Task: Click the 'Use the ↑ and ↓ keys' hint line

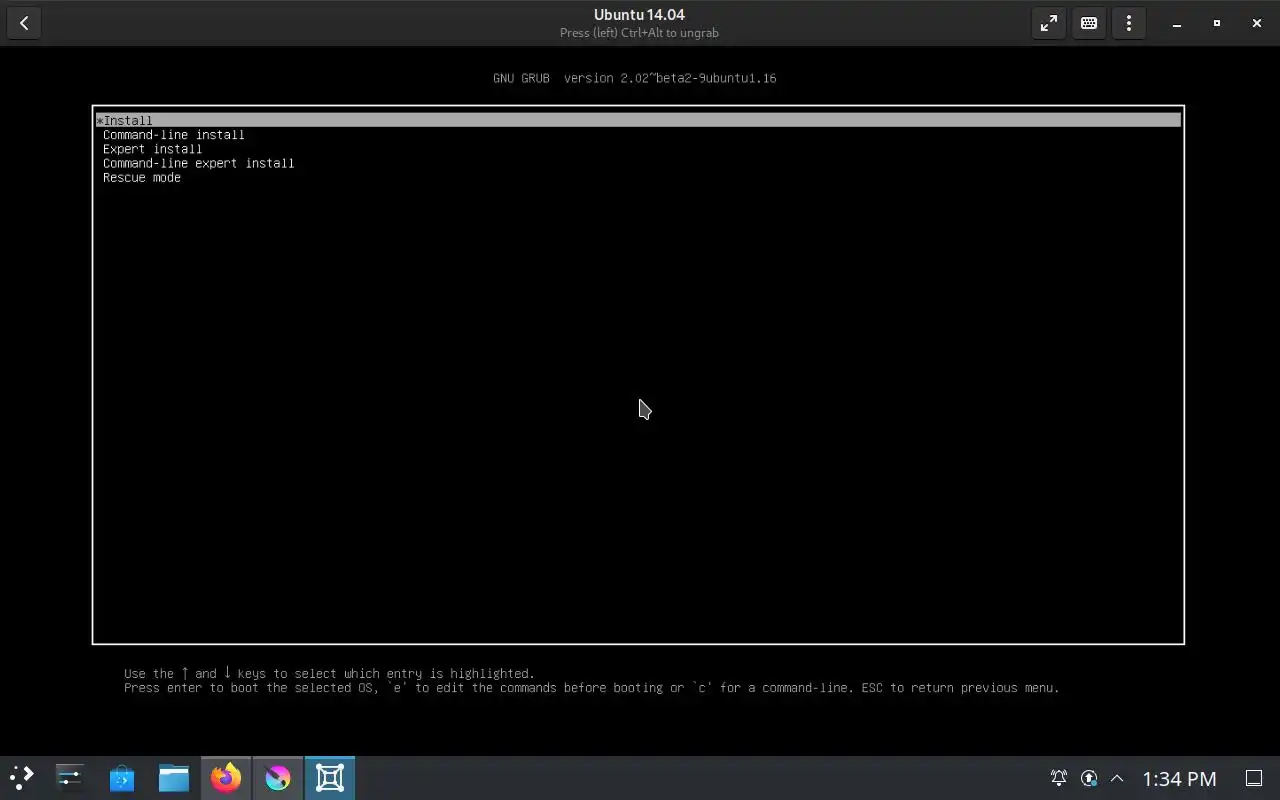Action: [x=329, y=674]
